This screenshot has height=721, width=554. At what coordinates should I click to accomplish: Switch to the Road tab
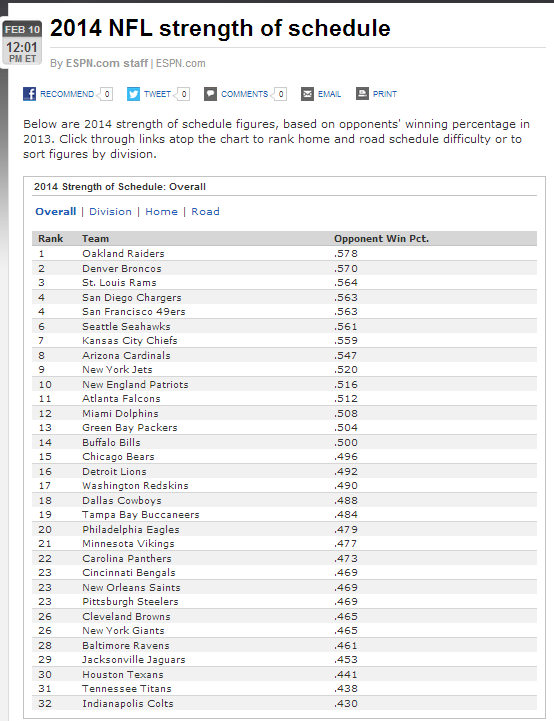pyautogui.click(x=205, y=212)
